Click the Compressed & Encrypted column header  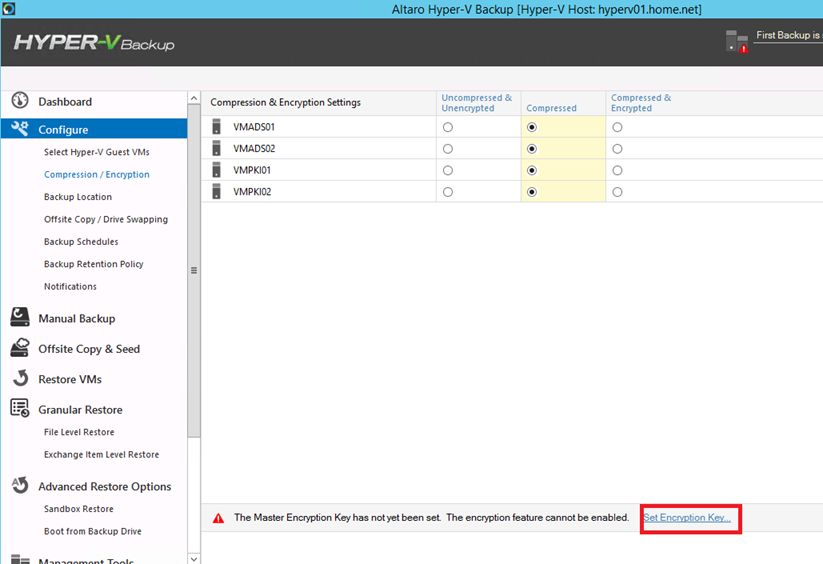[641, 103]
